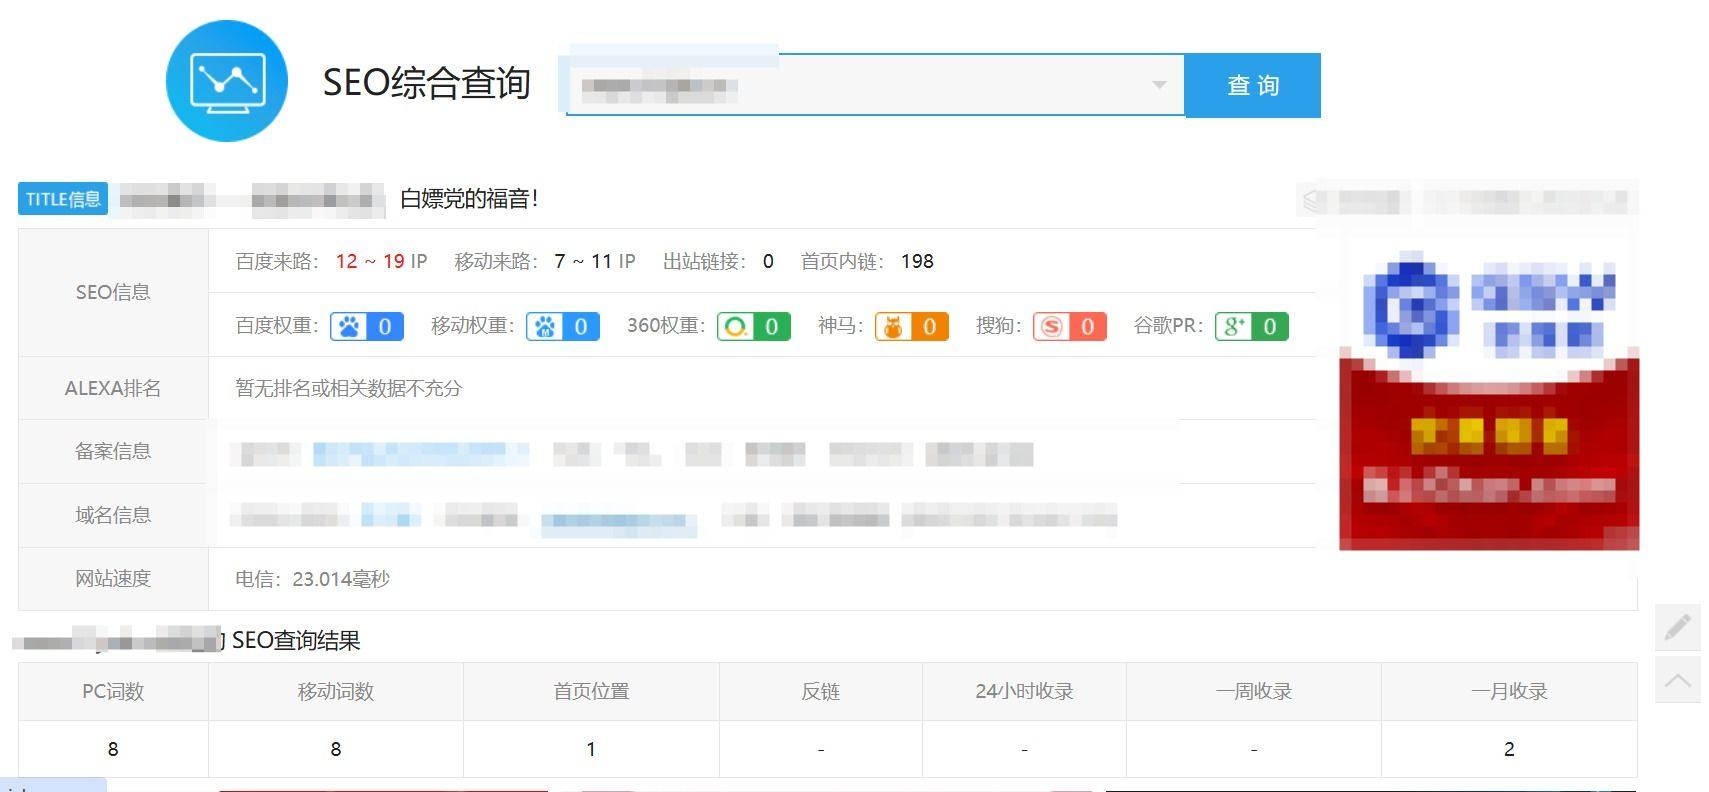
Task: Click the 神马 orange badge
Action: point(912,326)
